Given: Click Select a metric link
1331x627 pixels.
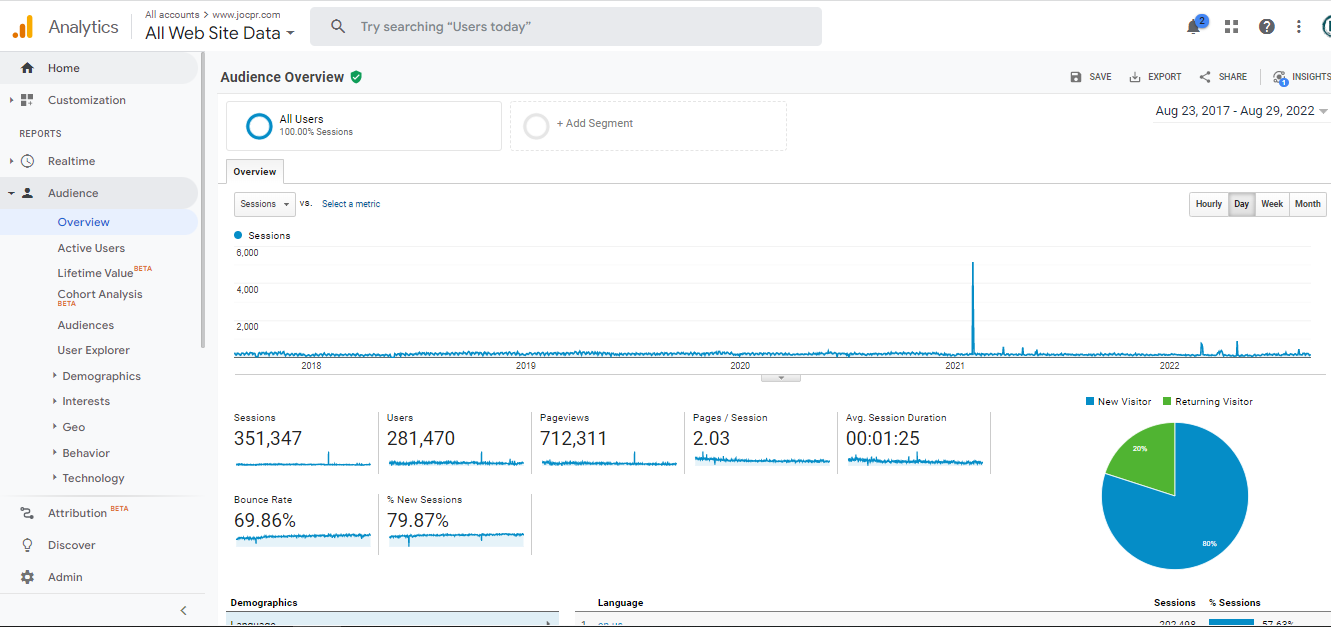Looking at the screenshot, I should (351, 204).
